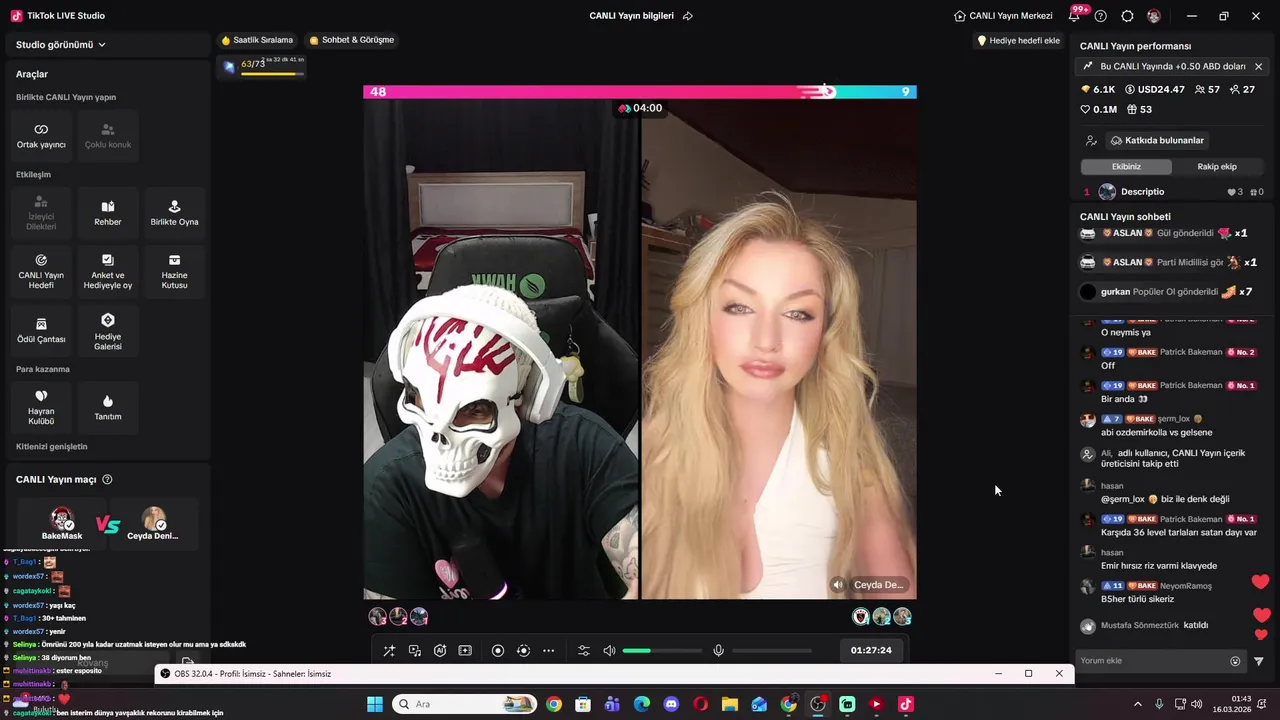Viewport: 1280px width, 720px height.
Task: Mute the speaker volume icon
Action: point(609,651)
